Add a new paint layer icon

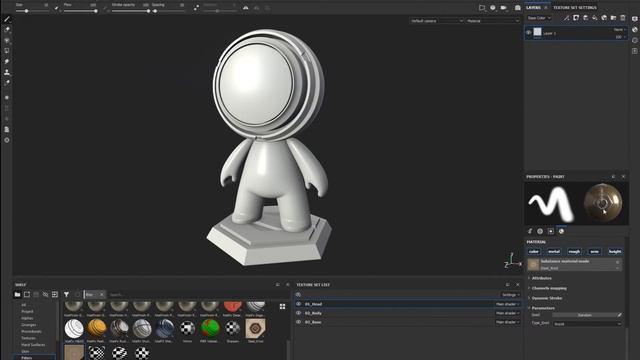tap(585, 18)
